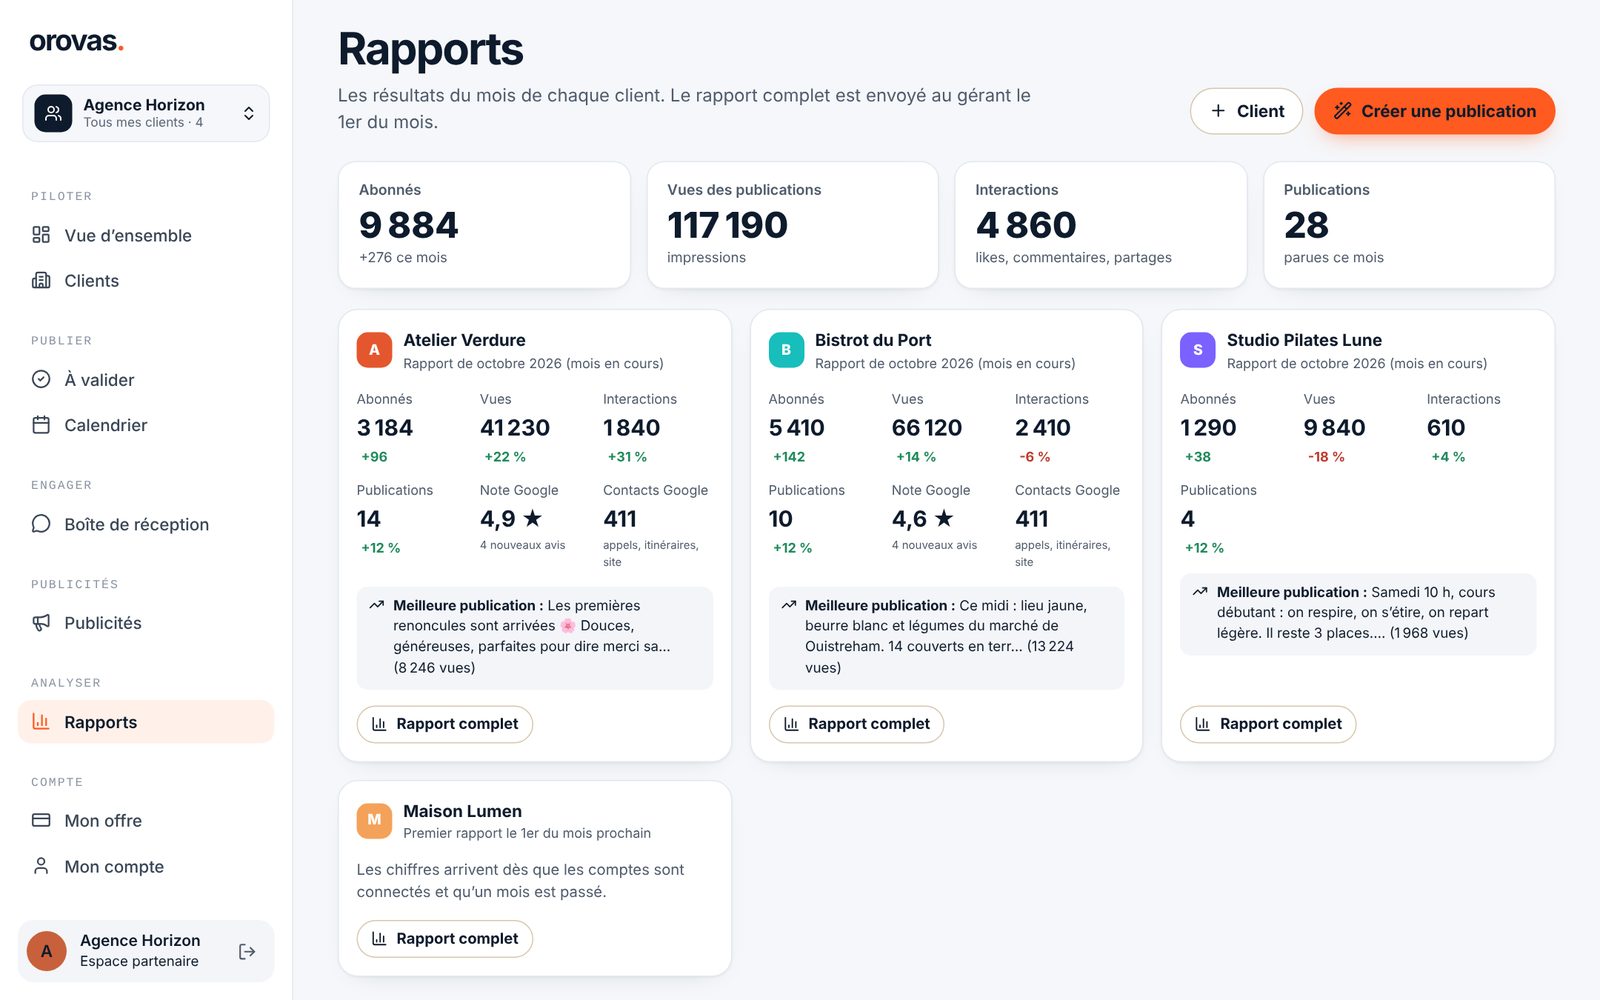Click the Clients building icon

[41, 280]
